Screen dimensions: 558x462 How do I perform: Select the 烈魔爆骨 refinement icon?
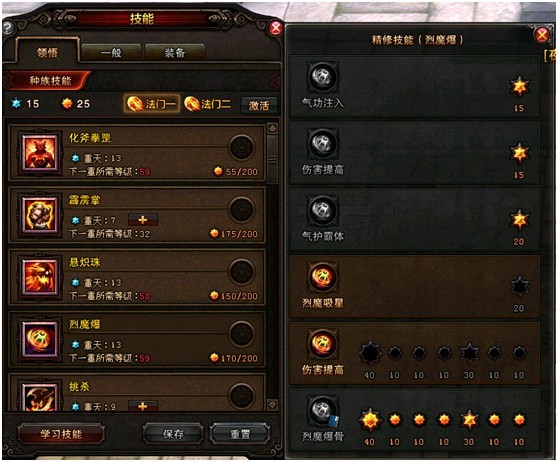[323, 411]
